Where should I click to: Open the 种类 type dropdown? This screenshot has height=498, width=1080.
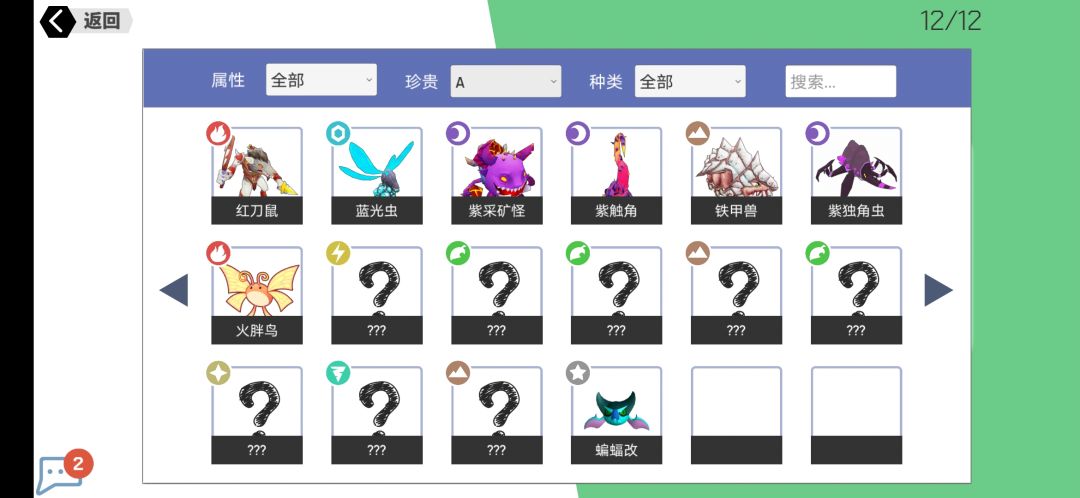pyautogui.click(x=690, y=81)
